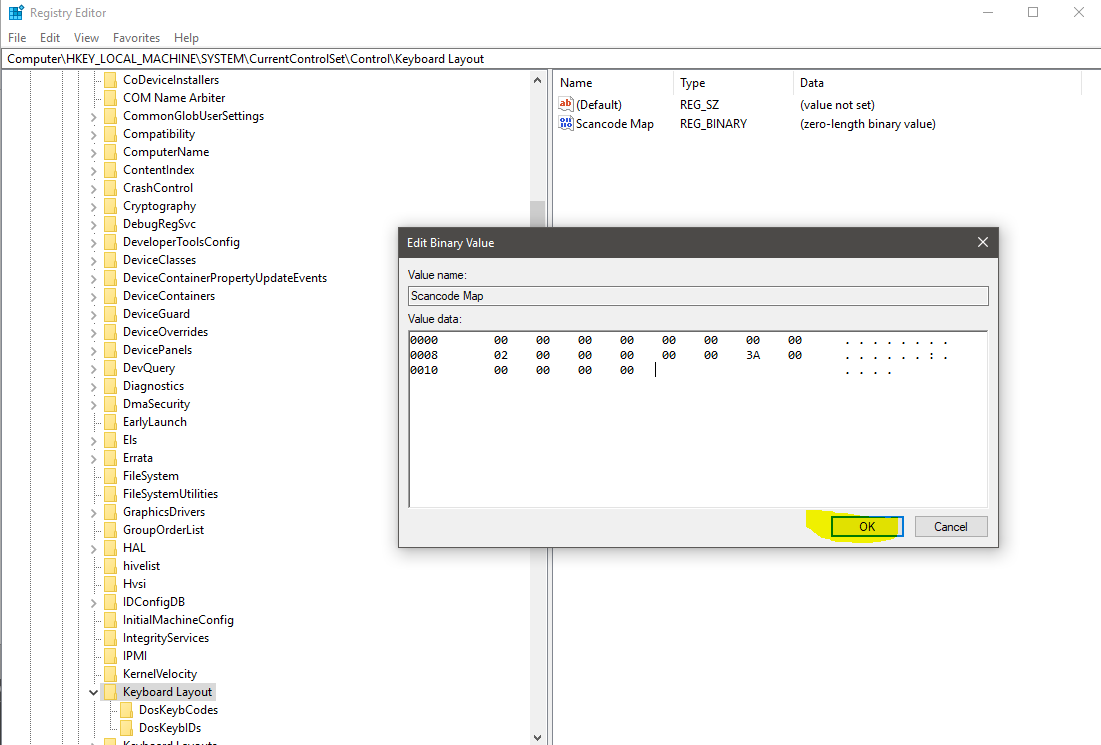Click the Registry Editor icon in title bar
This screenshot has width=1101, height=745.
[x=14, y=12]
